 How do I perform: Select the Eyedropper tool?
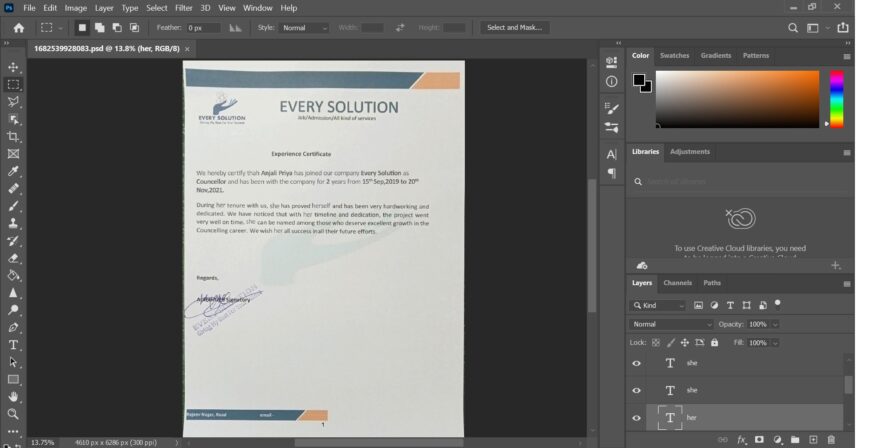pos(13,171)
